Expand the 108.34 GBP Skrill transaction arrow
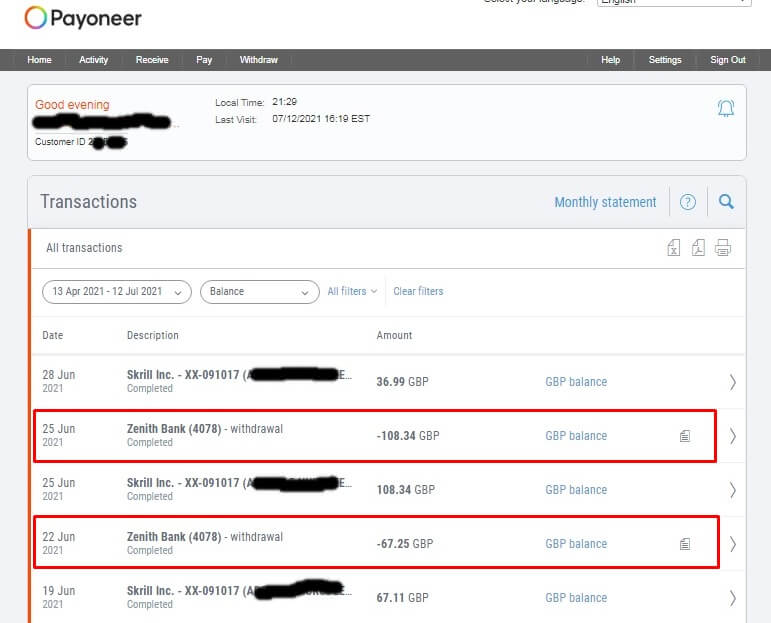The height and width of the screenshot is (623, 771). (x=733, y=490)
